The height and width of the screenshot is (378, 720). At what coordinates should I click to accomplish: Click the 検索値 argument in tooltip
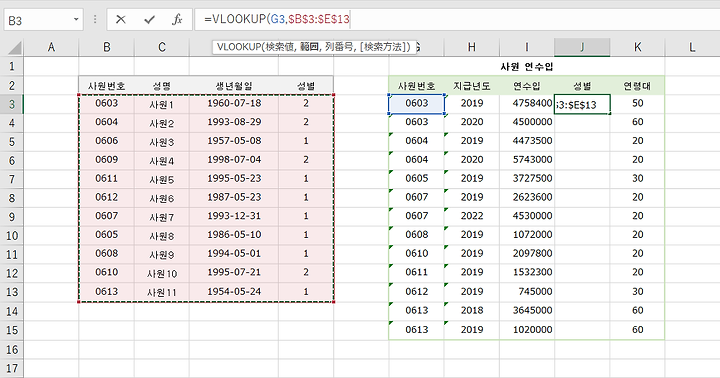click(280, 47)
